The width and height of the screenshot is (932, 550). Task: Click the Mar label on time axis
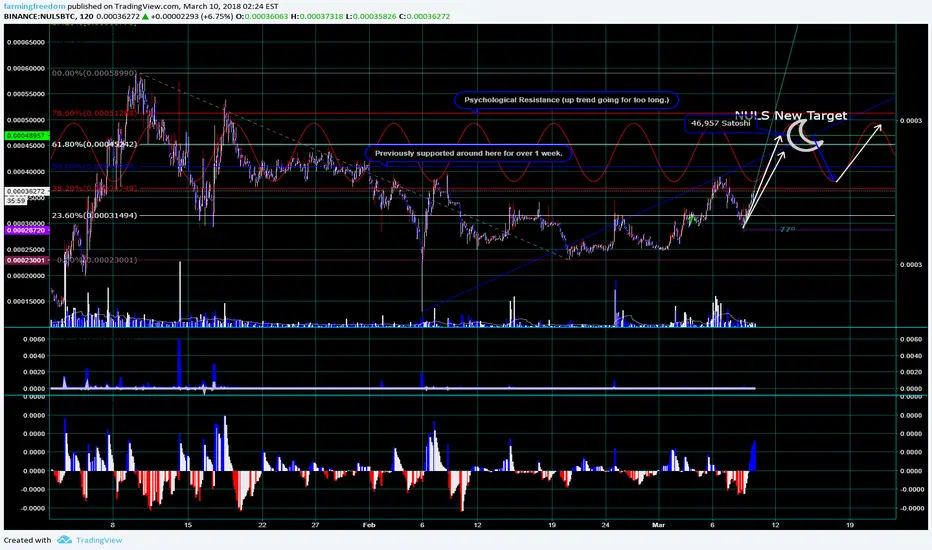click(x=658, y=525)
